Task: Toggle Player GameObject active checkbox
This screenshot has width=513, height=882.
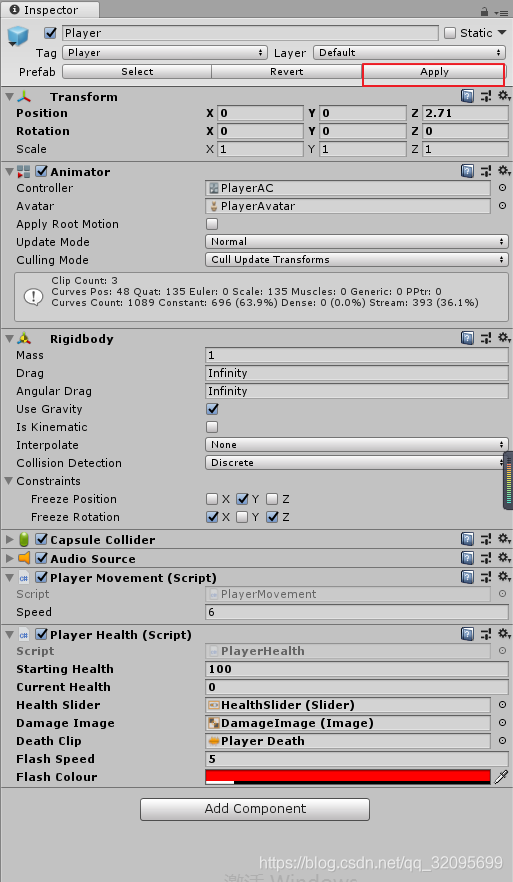Action: pyautogui.click(x=51, y=33)
